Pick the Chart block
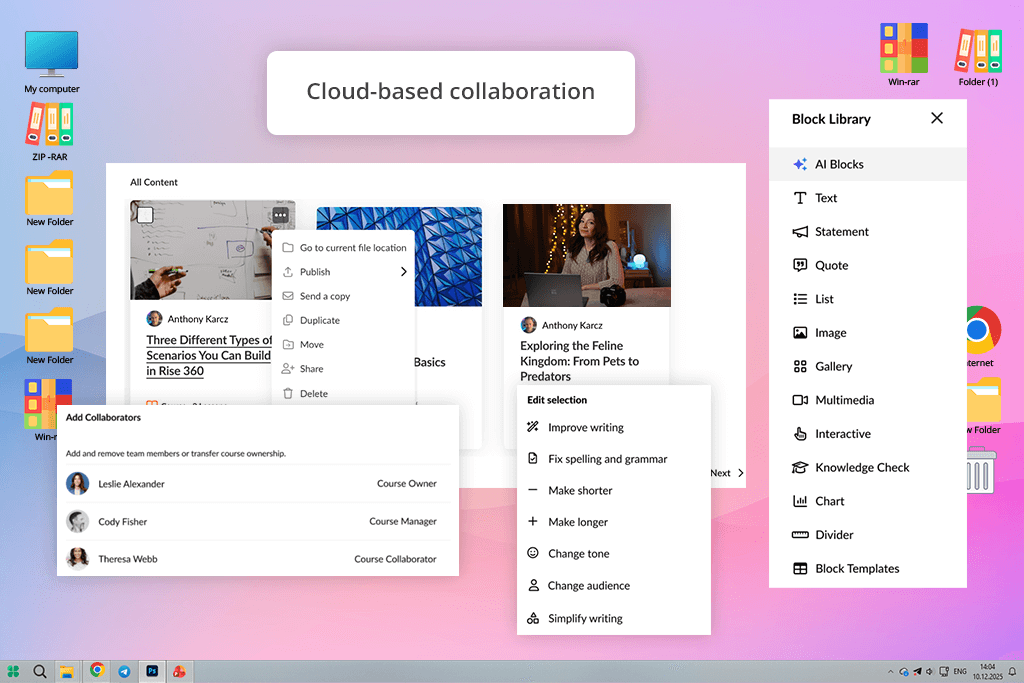Viewport: 1024px width, 683px height. pos(867,501)
